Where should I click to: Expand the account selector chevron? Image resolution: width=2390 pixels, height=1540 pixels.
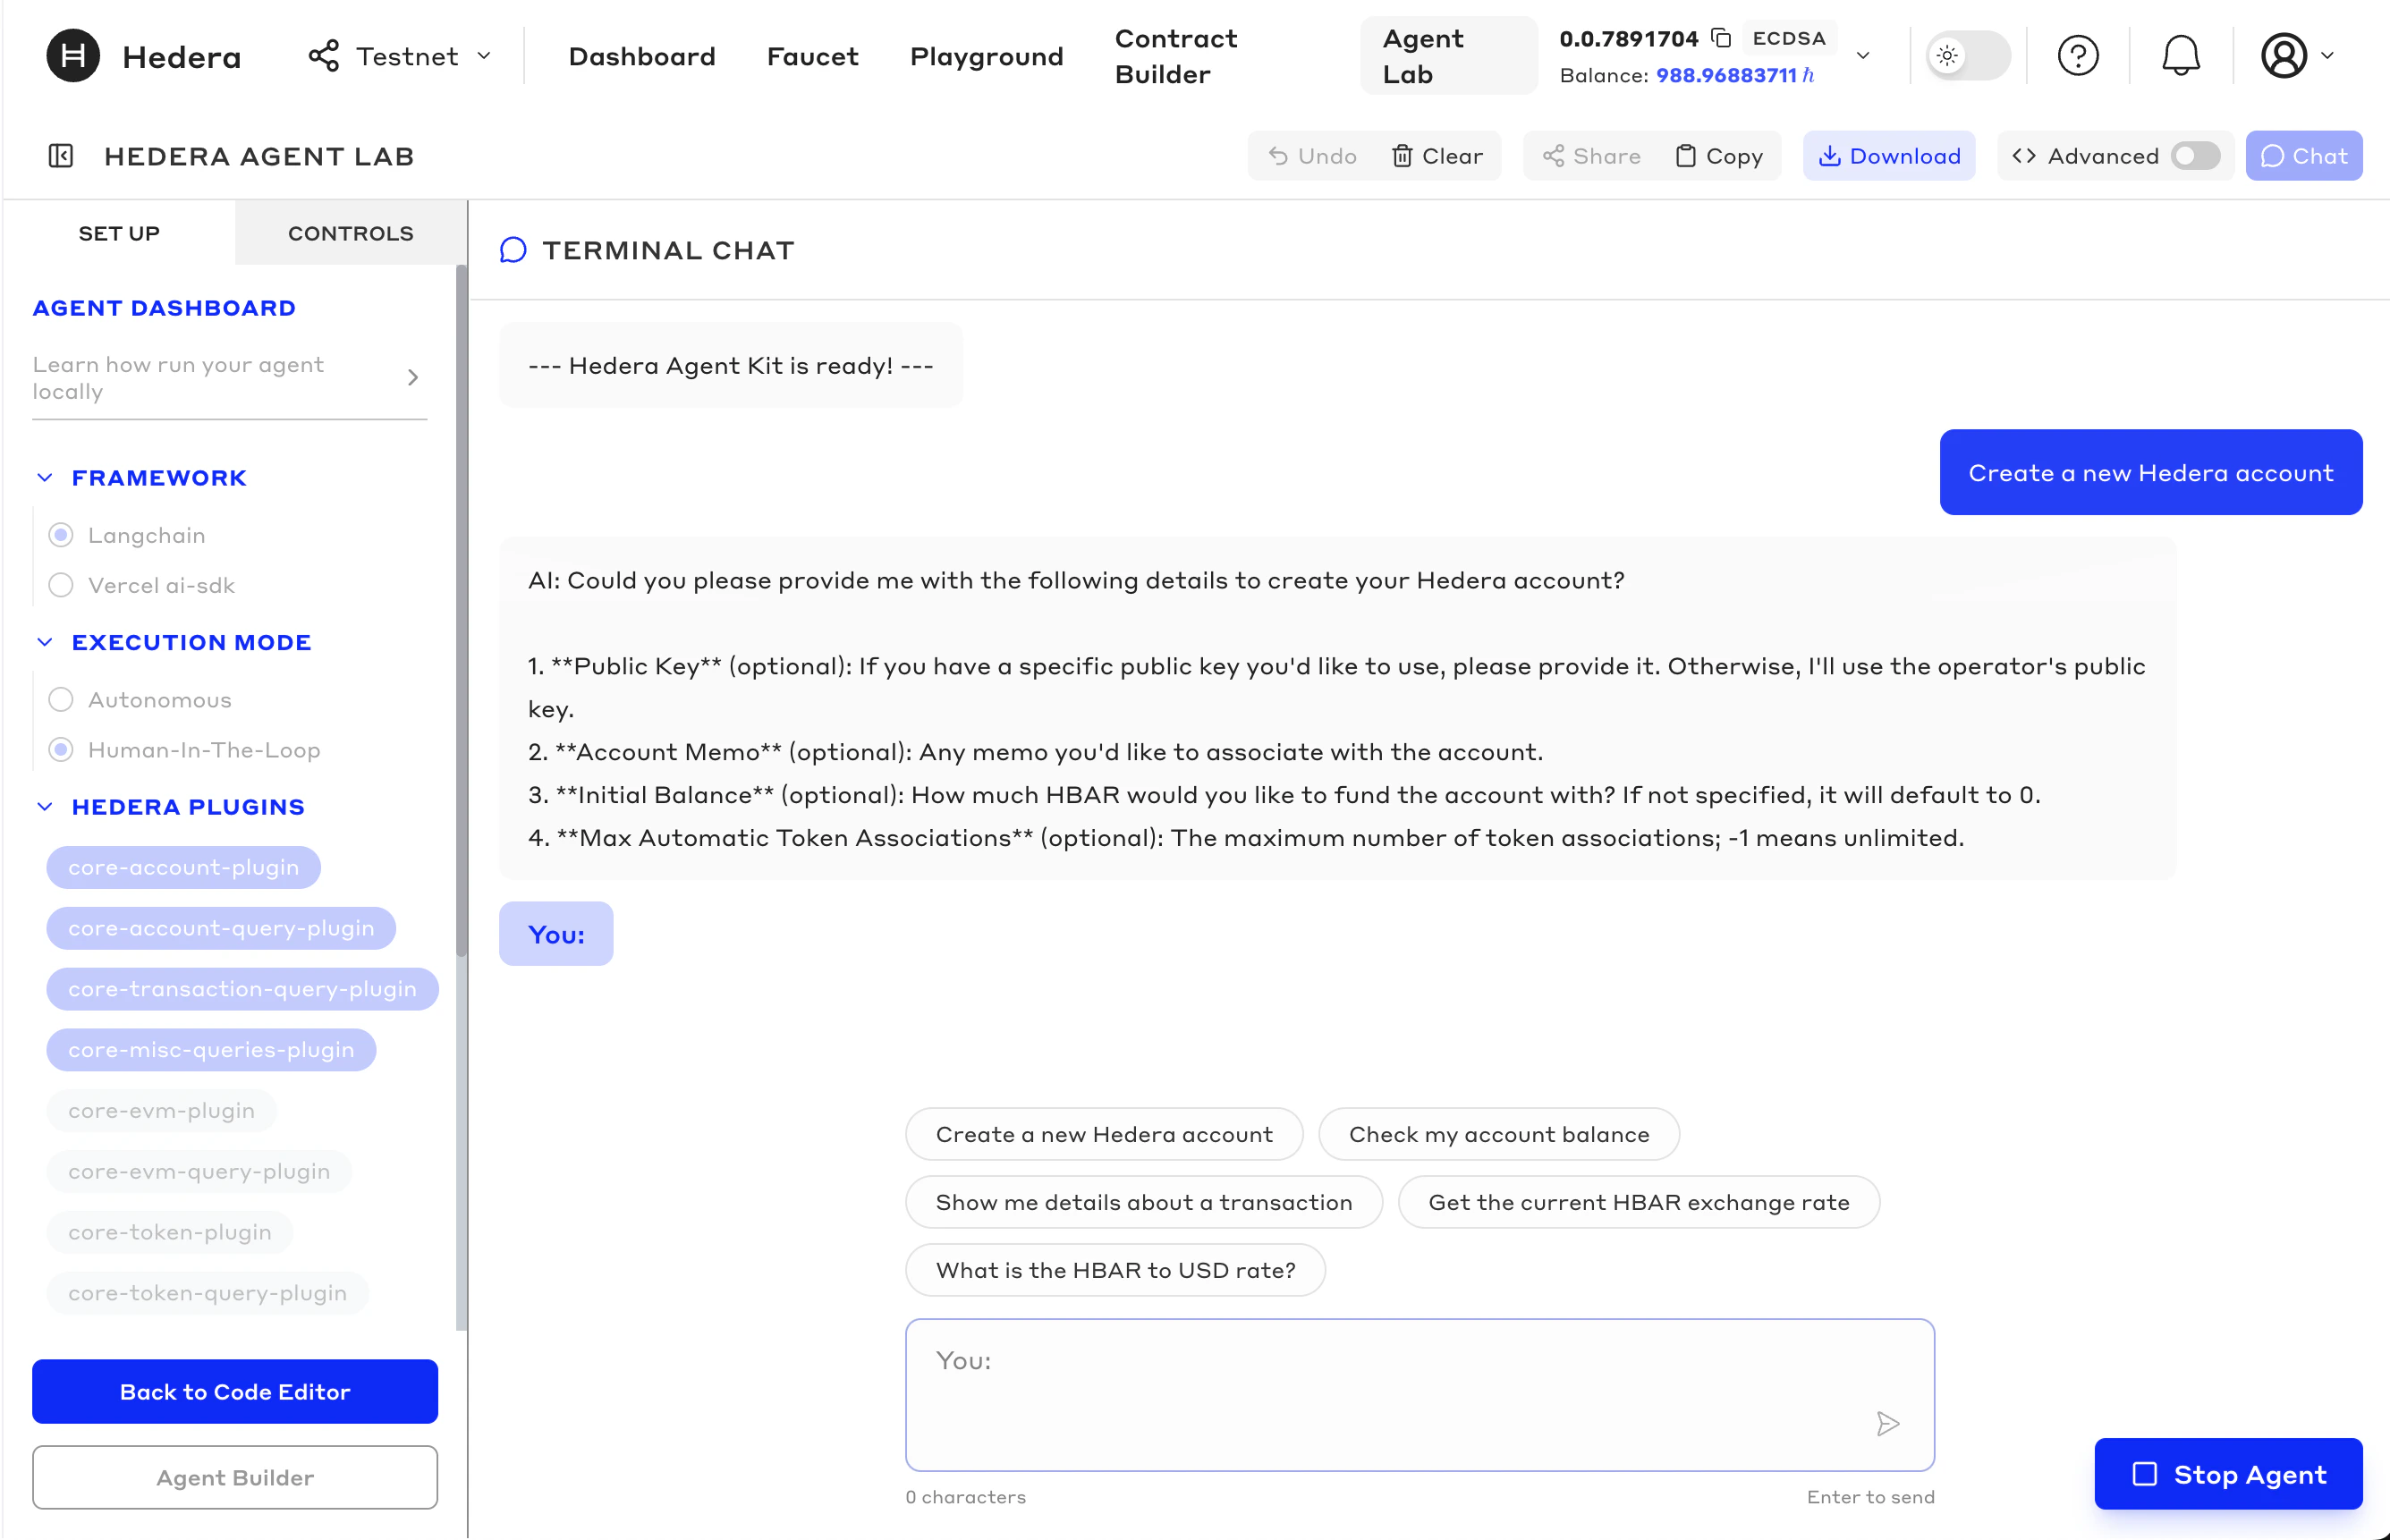1863,56
